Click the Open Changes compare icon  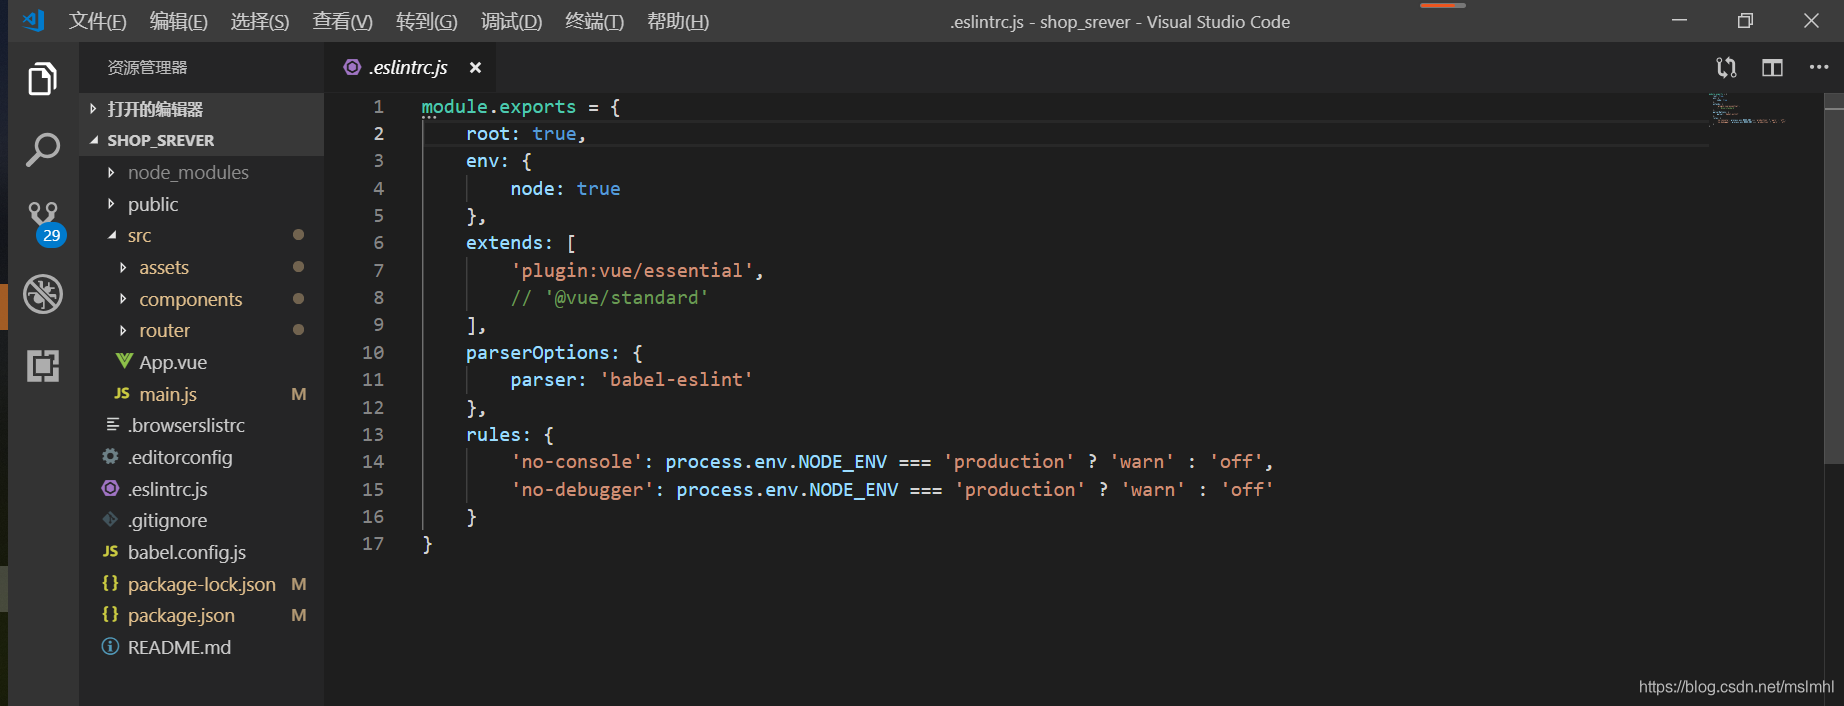click(1726, 67)
